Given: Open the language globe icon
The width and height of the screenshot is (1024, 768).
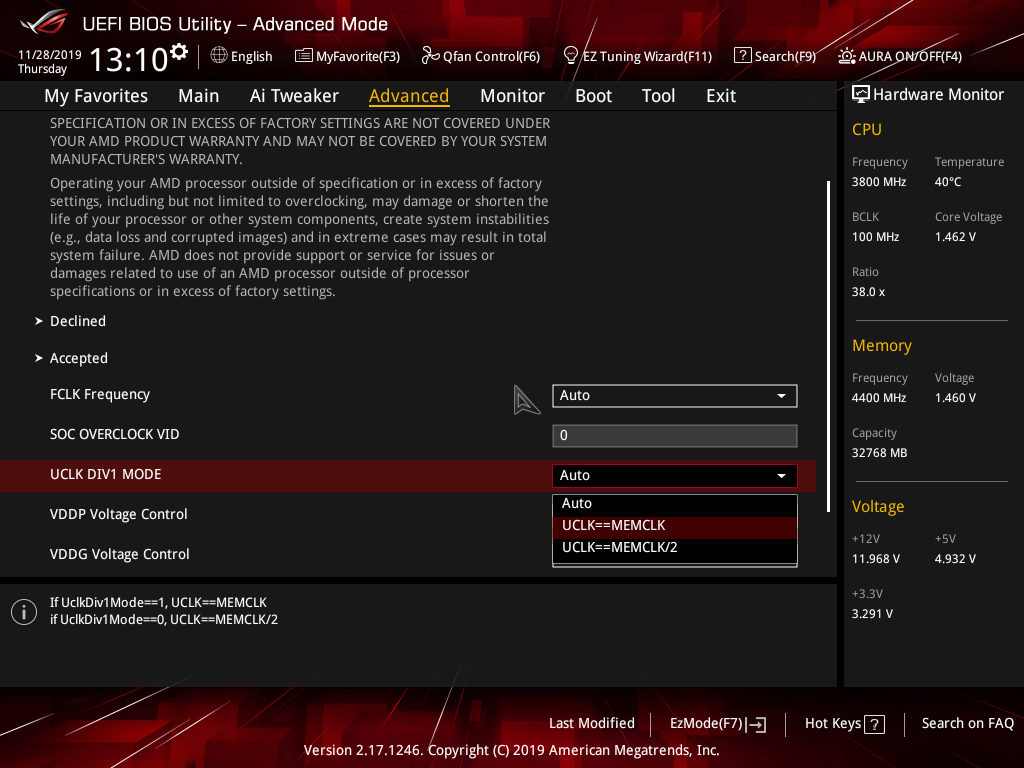Looking at the screenshot, I should [219, 56].
